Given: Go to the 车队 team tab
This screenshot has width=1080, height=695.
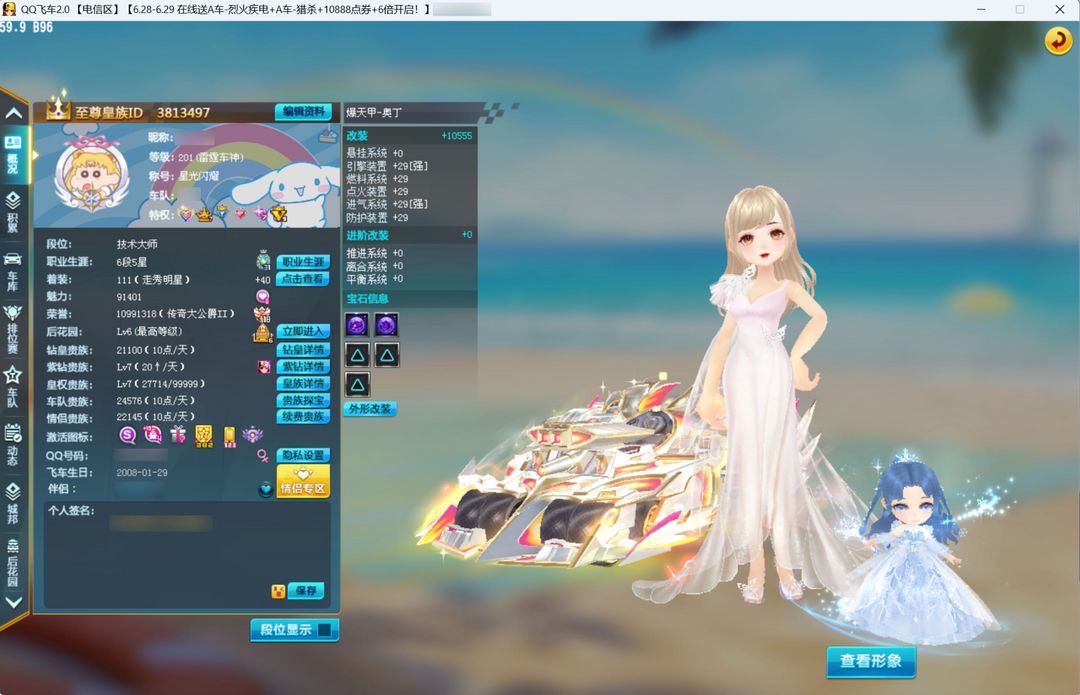Looking at the screenshot, I should coord(13,386).
